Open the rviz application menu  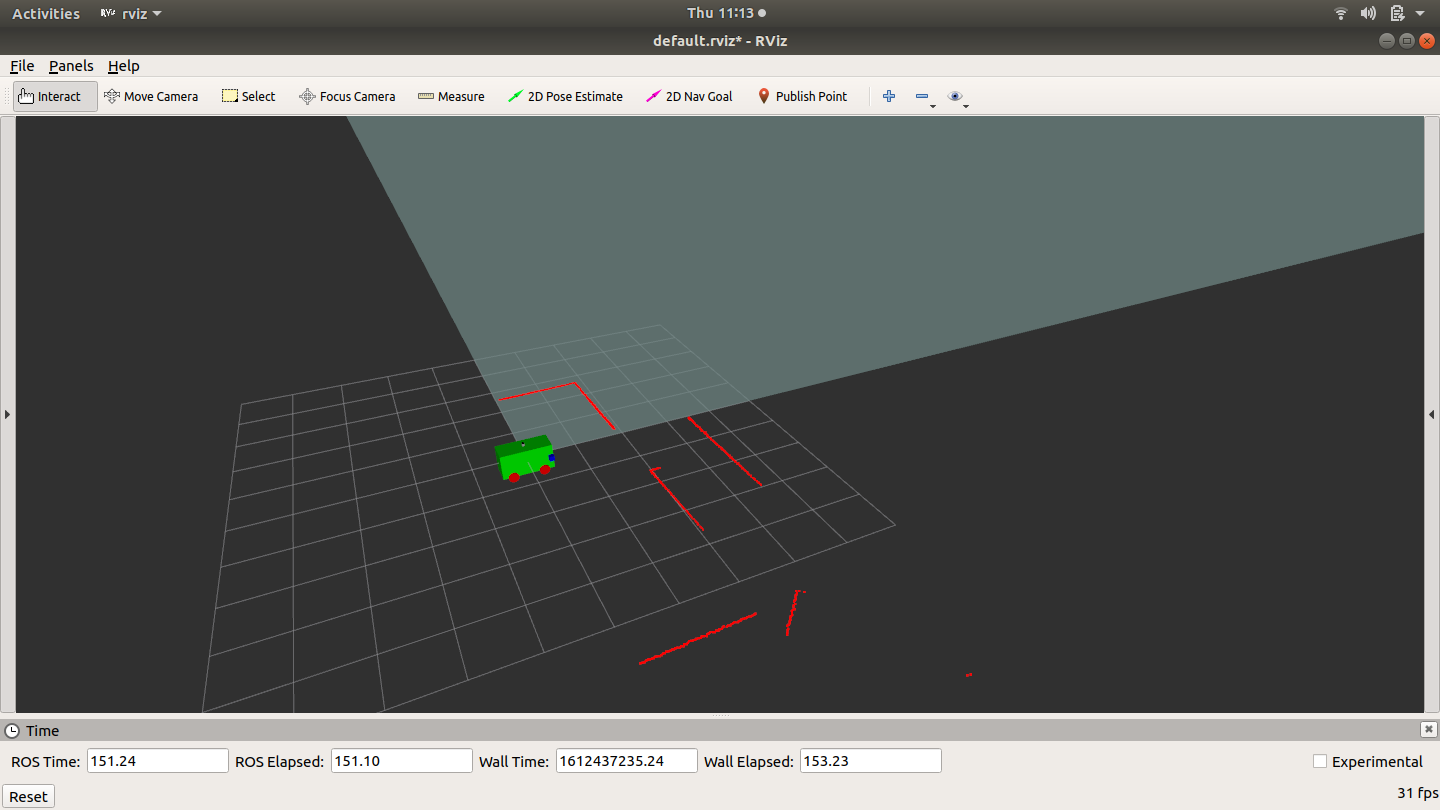[131, 13]
